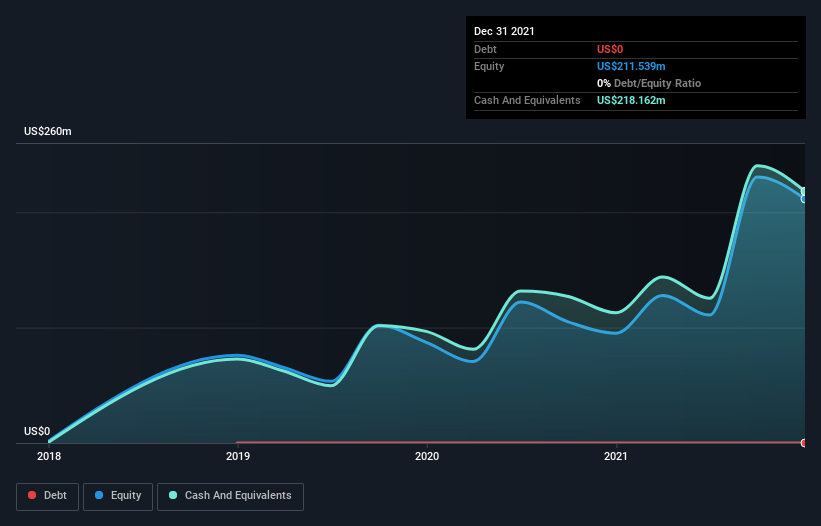The width and height of the screenshot is (821, 526).
Task: Click the 2021 axis label
Action: pyautogui.click(x=616, y=456)
